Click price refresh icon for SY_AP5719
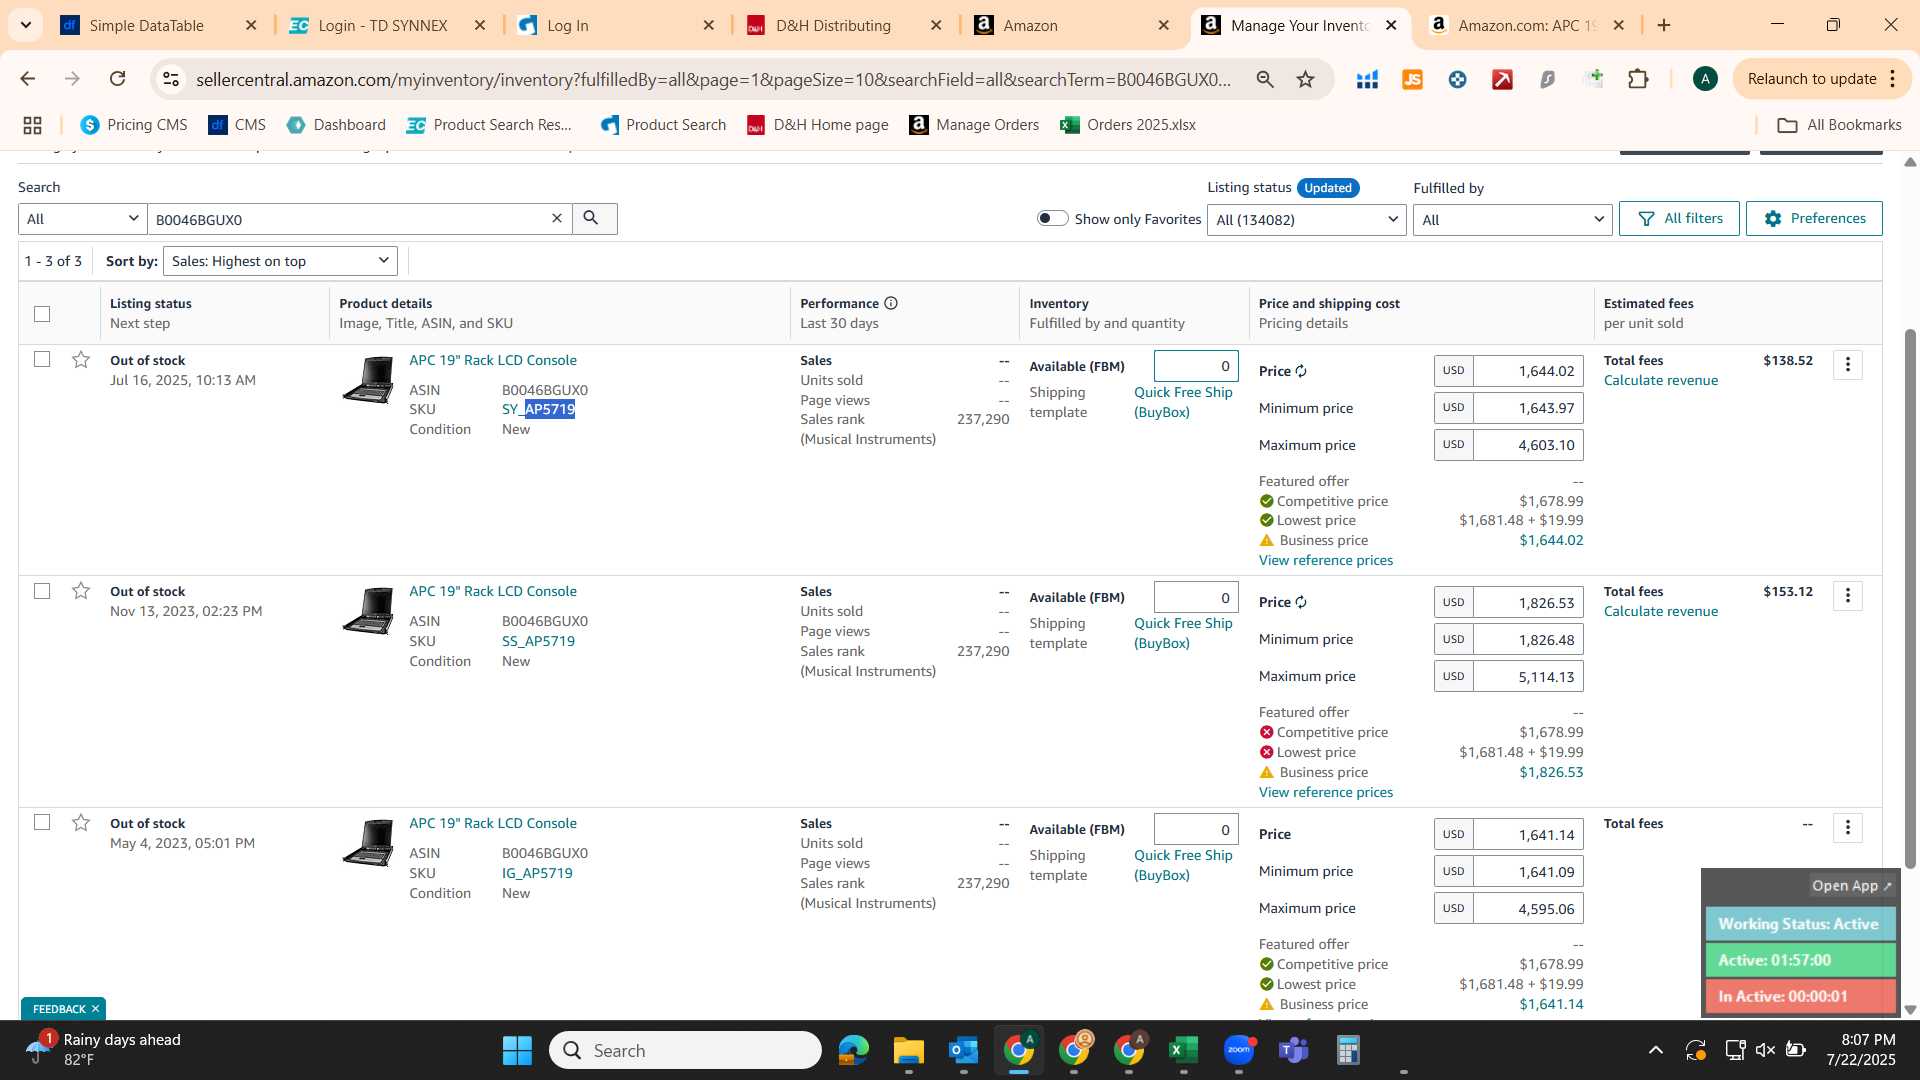 (1301, 371)
